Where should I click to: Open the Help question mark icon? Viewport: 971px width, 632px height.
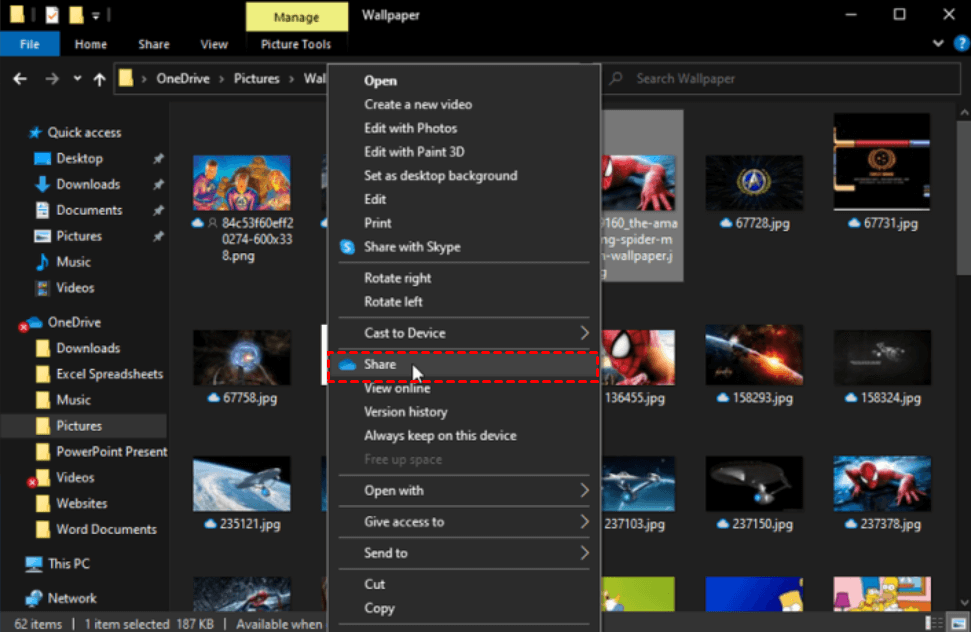(961, 44)
